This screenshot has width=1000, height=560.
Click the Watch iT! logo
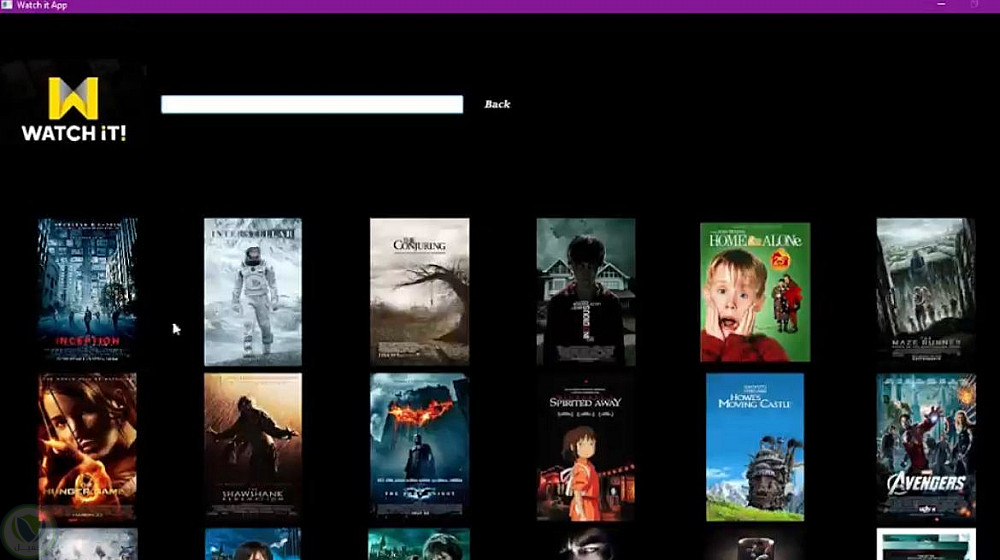(x=74, y=109)
